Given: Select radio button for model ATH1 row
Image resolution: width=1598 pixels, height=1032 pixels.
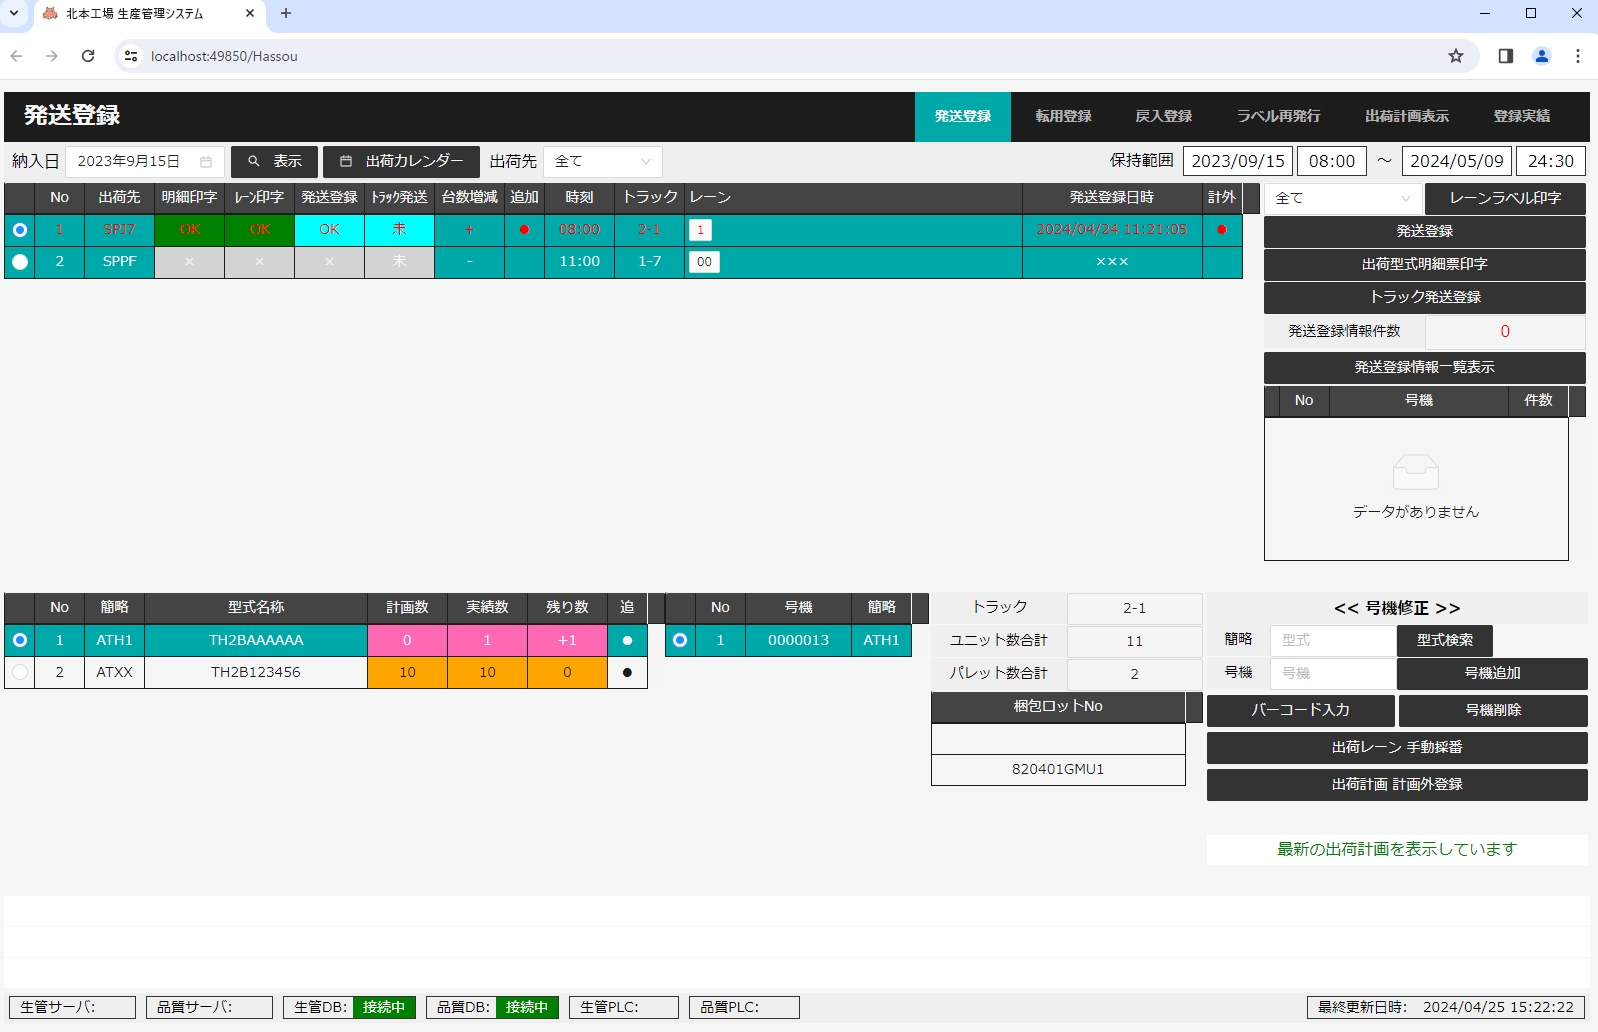Looking at the screenshot, I should point(20,640).
